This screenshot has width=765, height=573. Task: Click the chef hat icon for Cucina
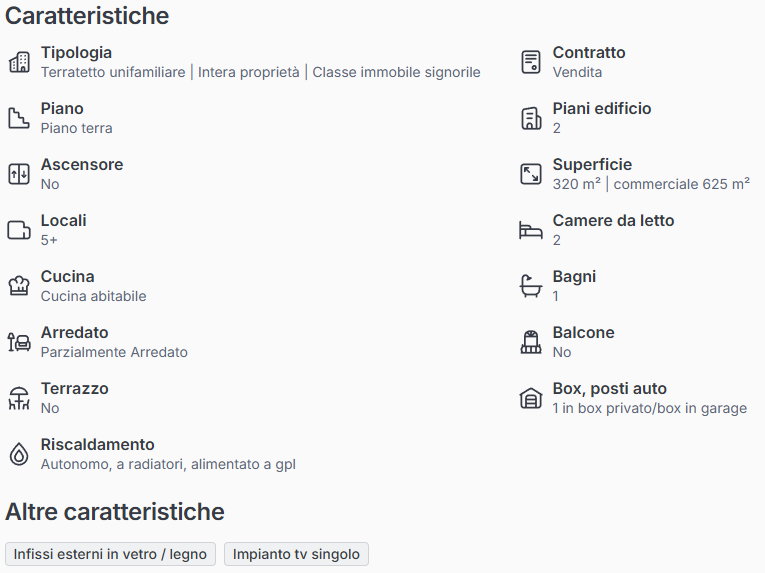19,286
